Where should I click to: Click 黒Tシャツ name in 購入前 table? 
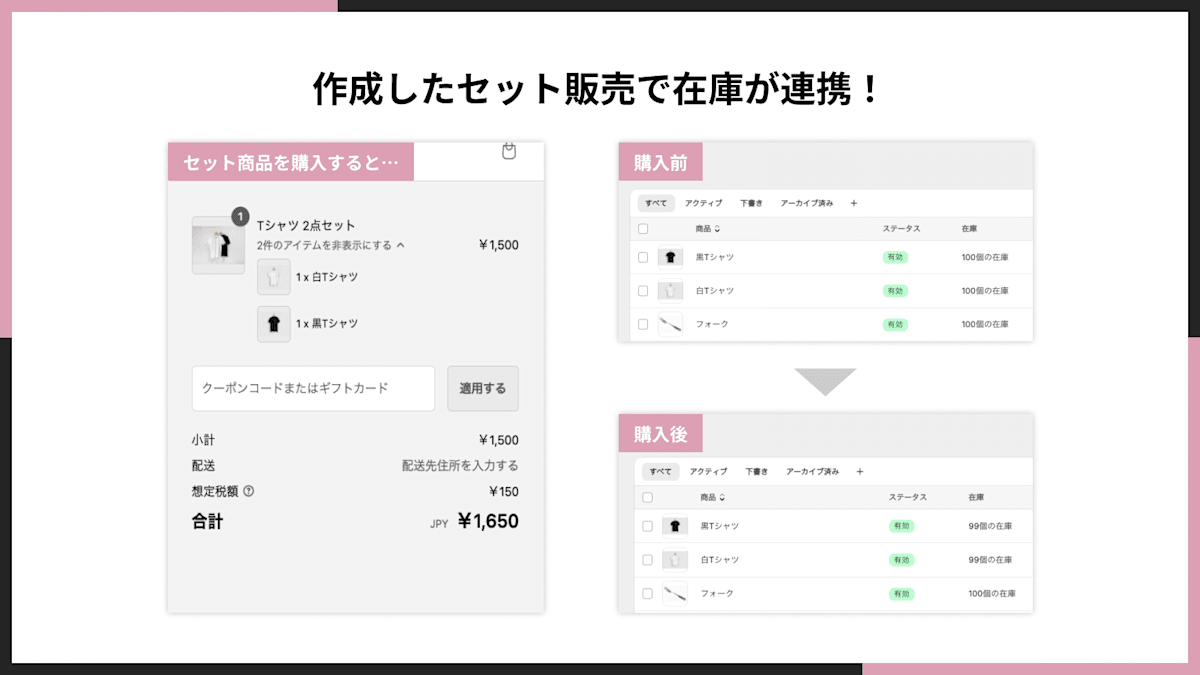714,258
